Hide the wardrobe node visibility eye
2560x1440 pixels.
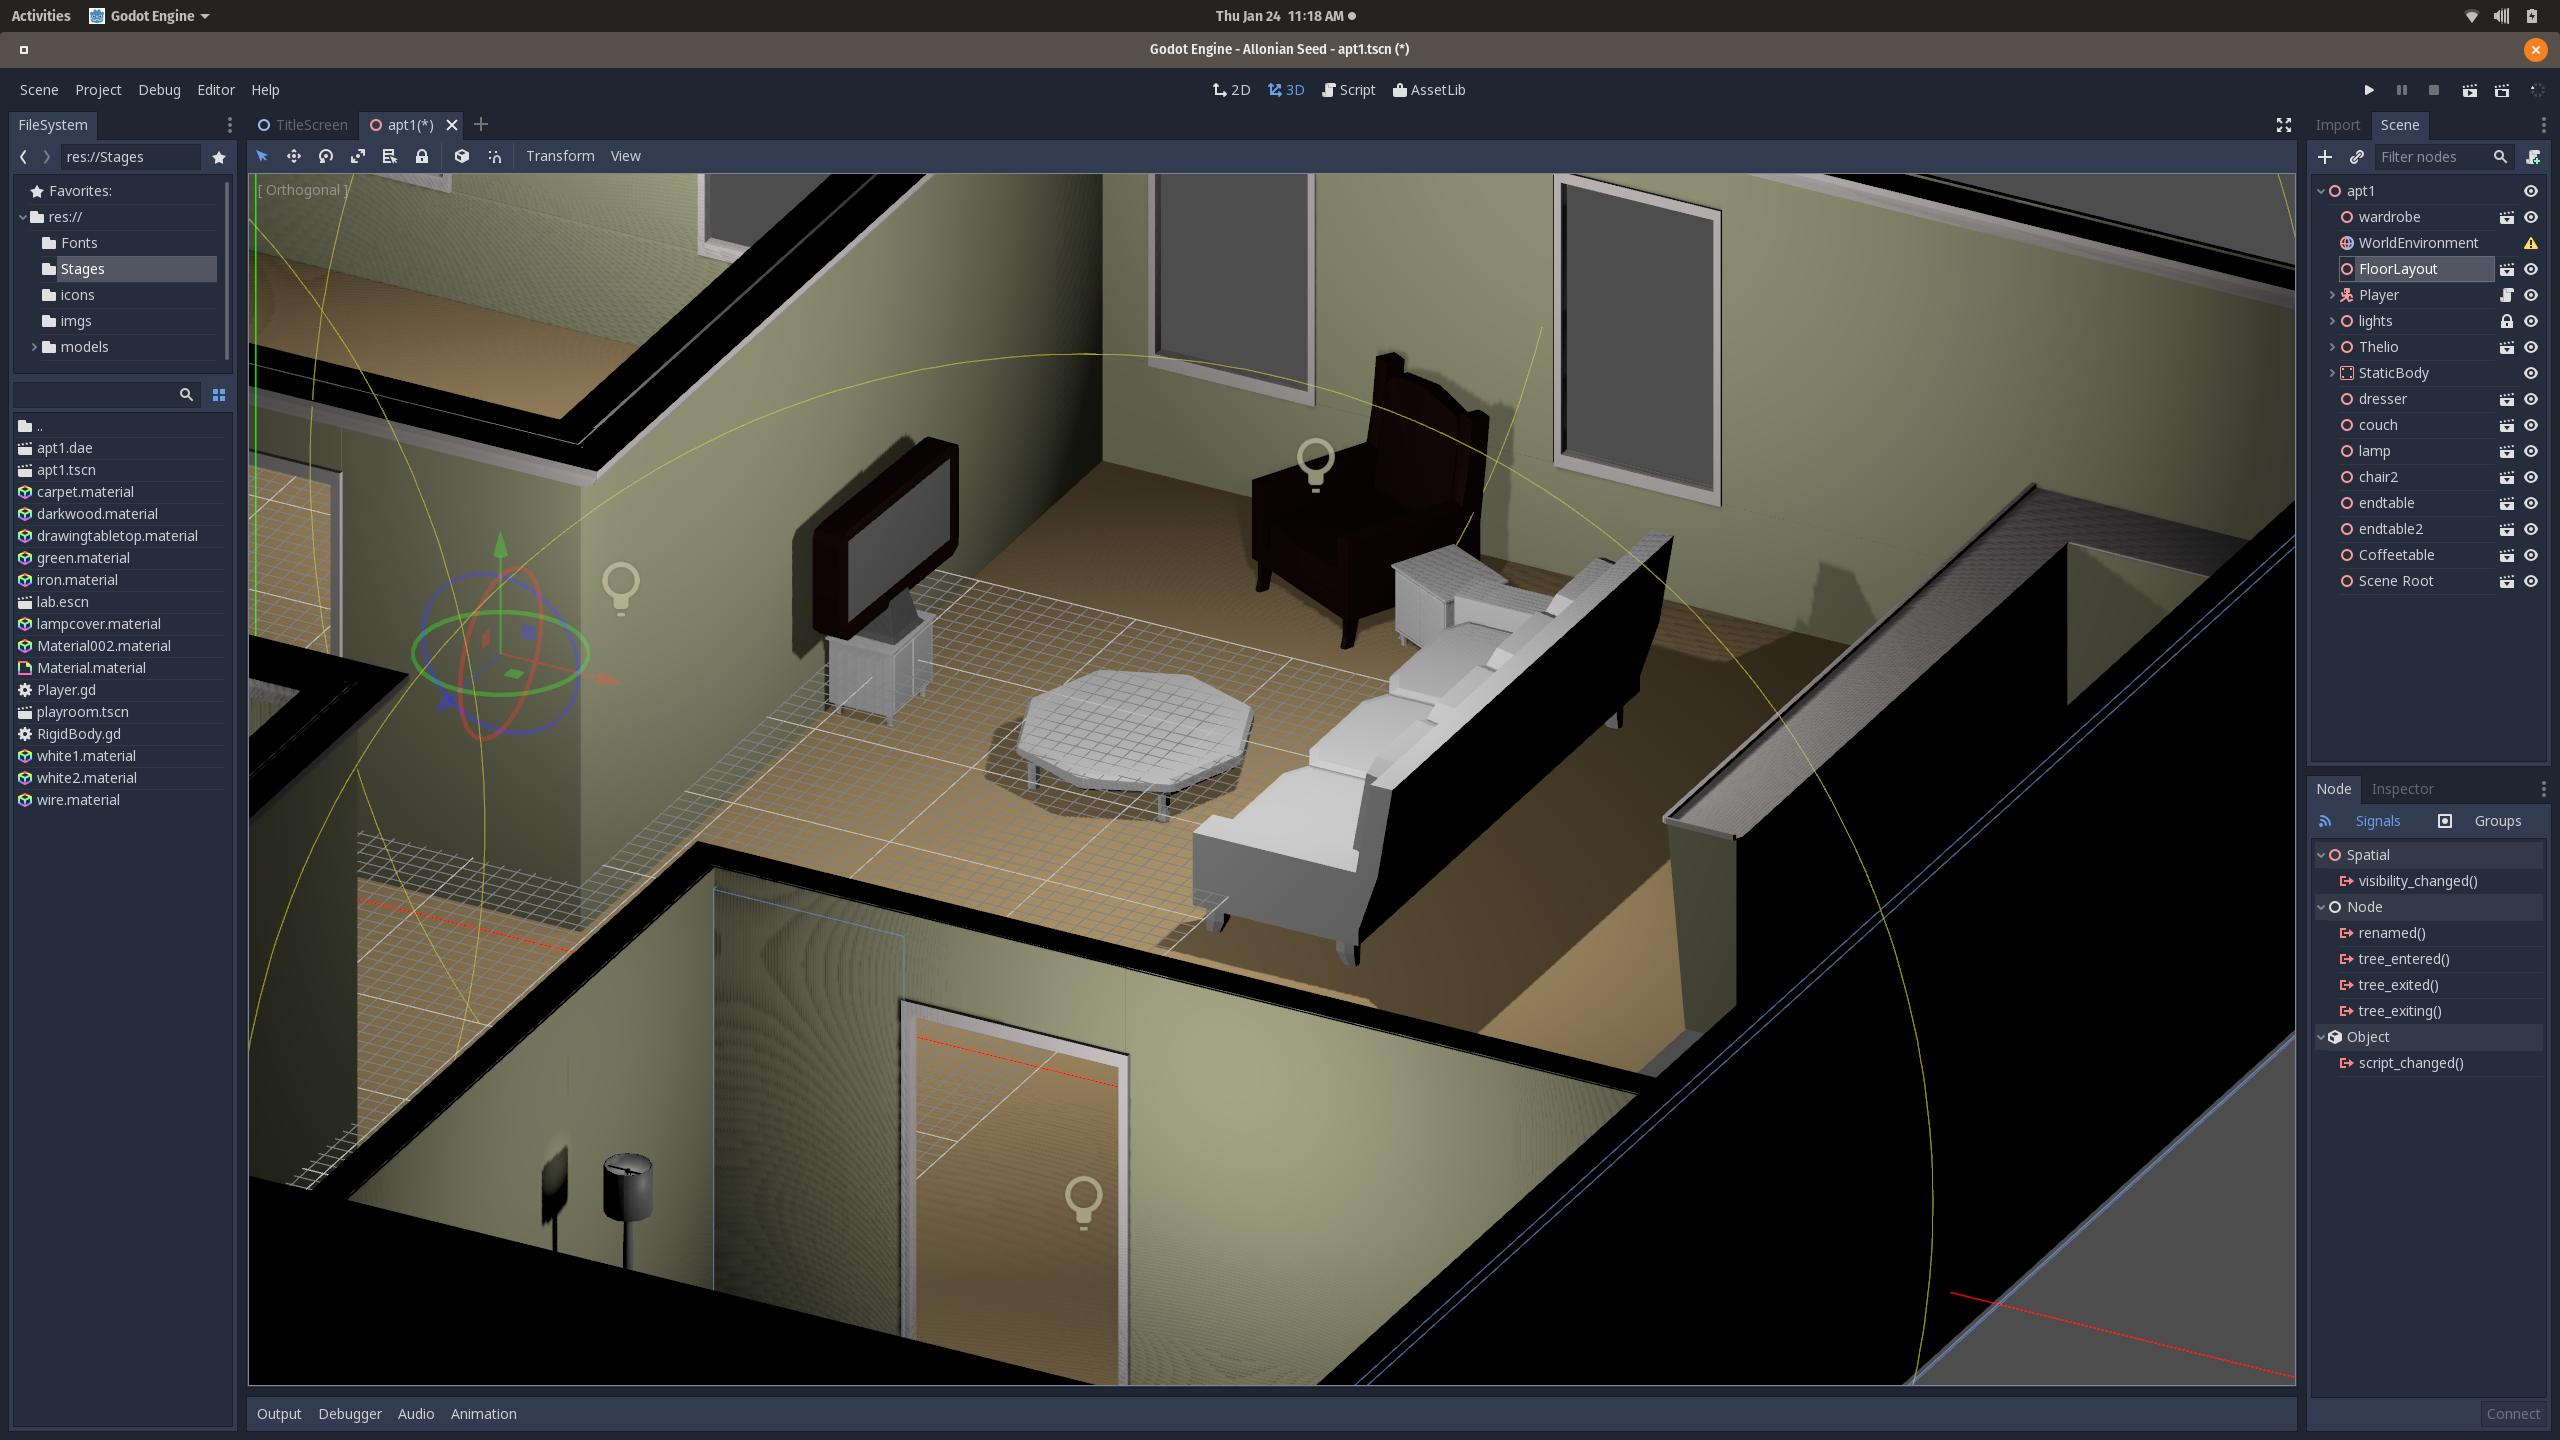coord(2531,217)
